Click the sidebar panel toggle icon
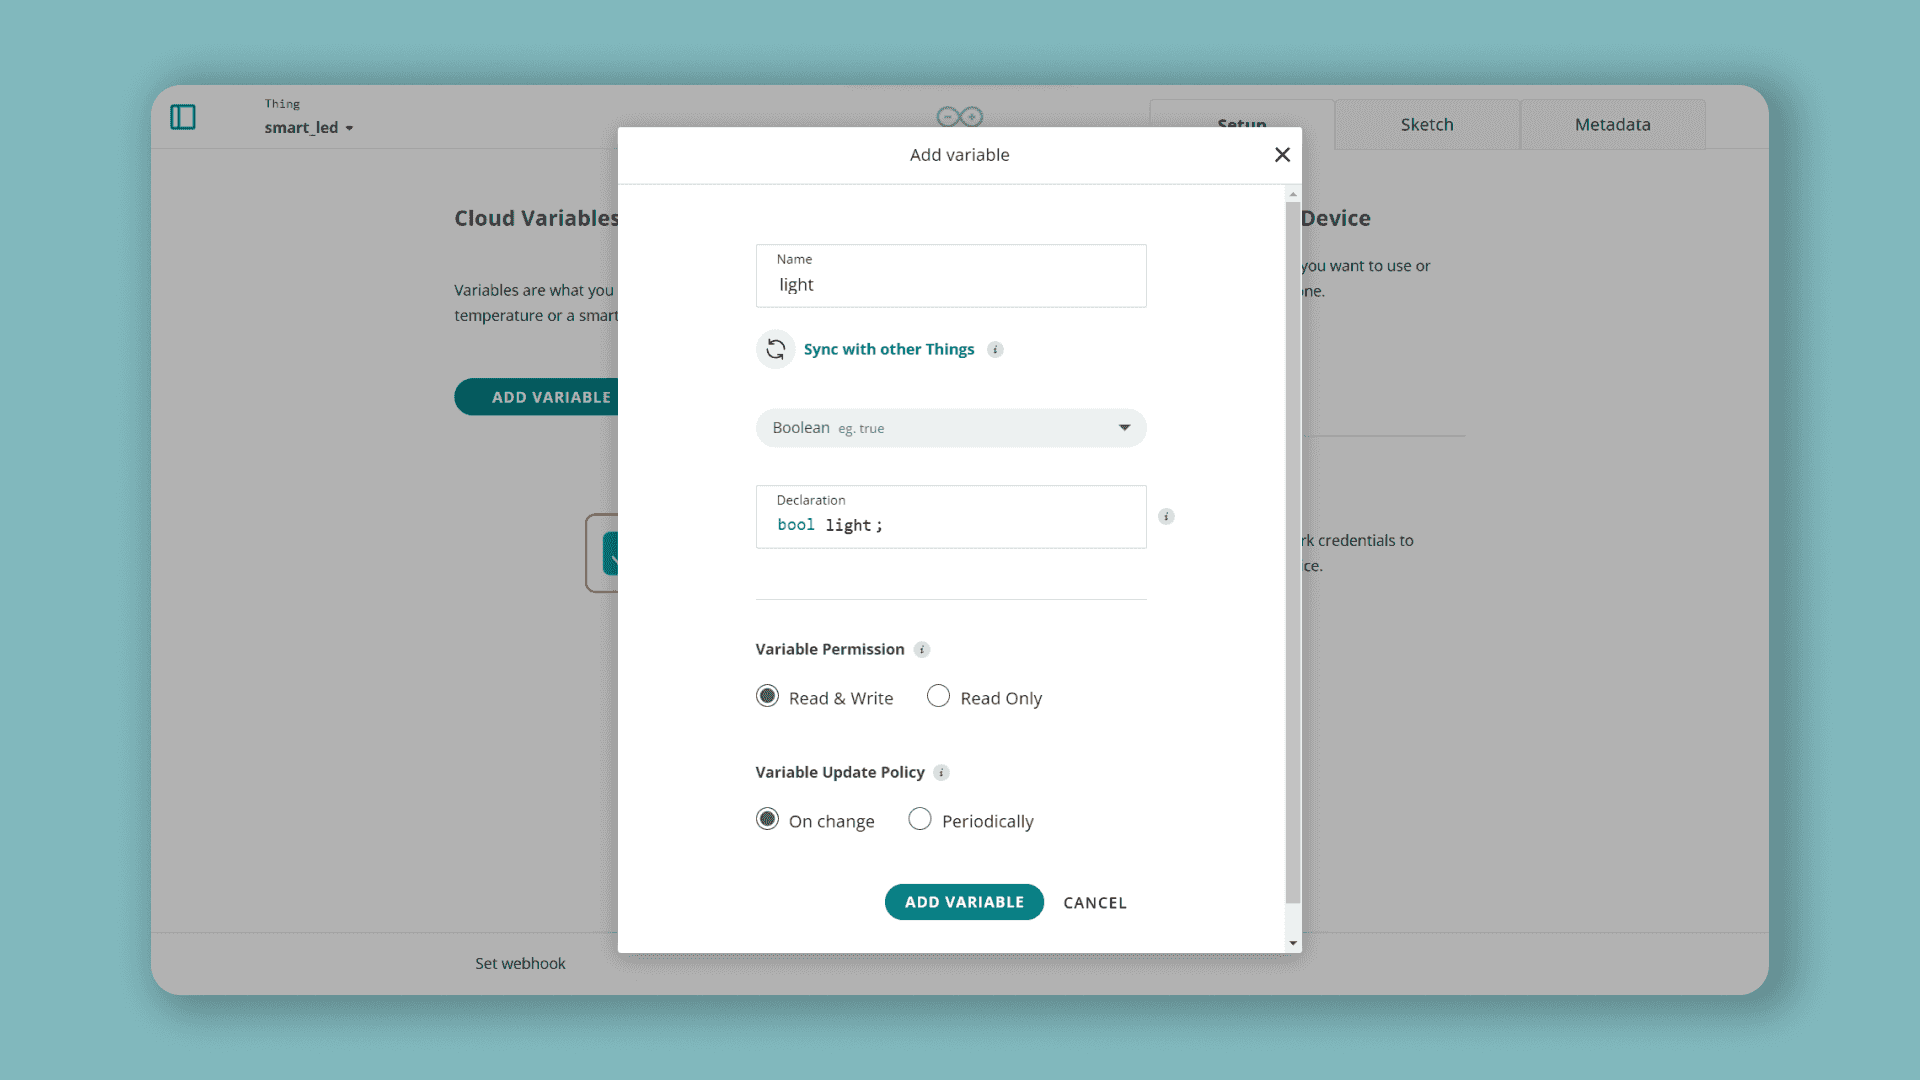 pos(183,117)
